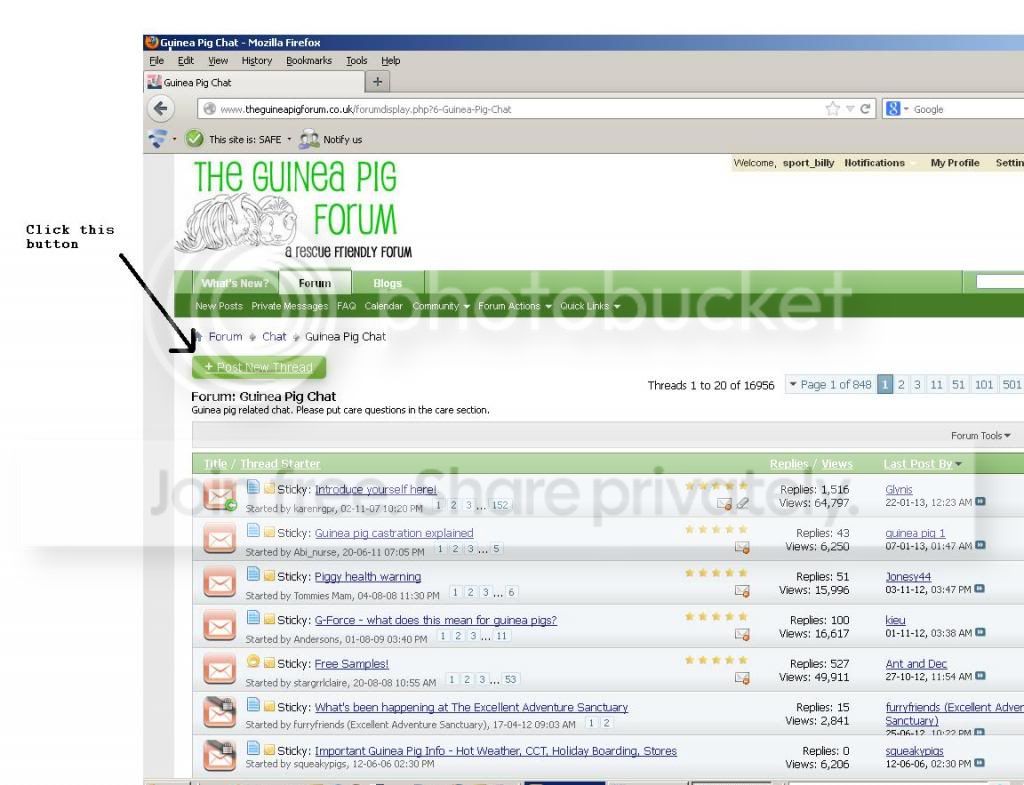Click the bookmark star in address bar
Screen dimensions: 1024x785
tap(833, 109)
